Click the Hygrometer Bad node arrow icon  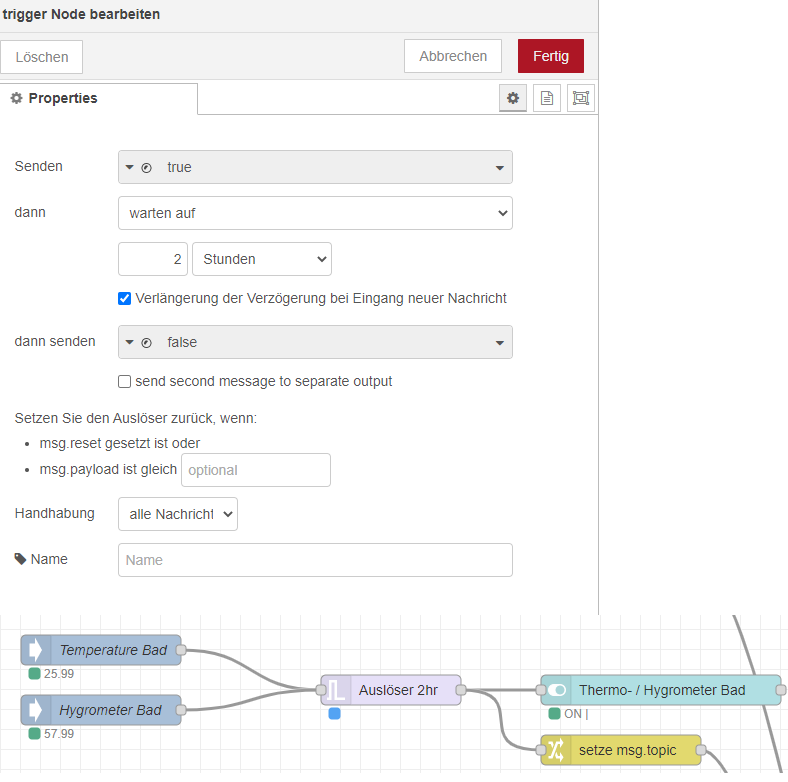tap(35, 710)
